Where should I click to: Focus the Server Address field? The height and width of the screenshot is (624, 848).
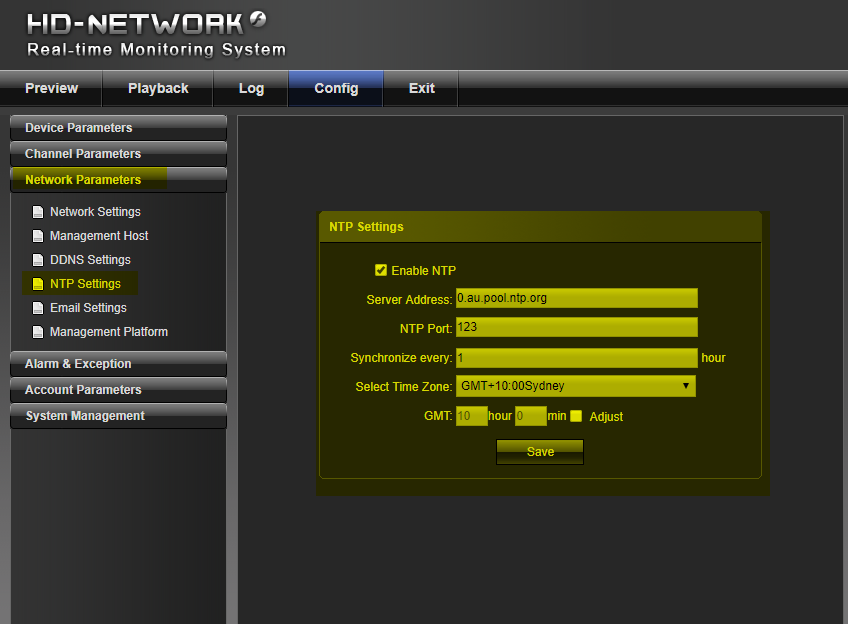coord(577,298)
